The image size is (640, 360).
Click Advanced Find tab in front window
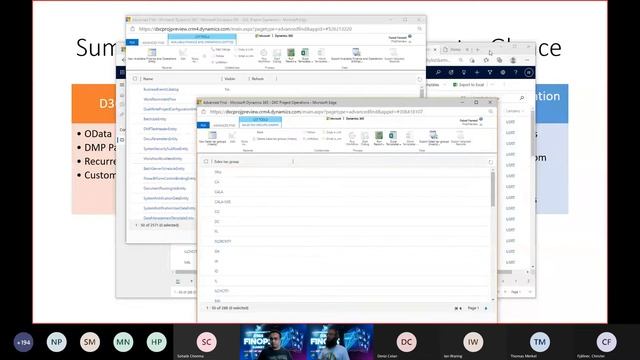(224, 125)
